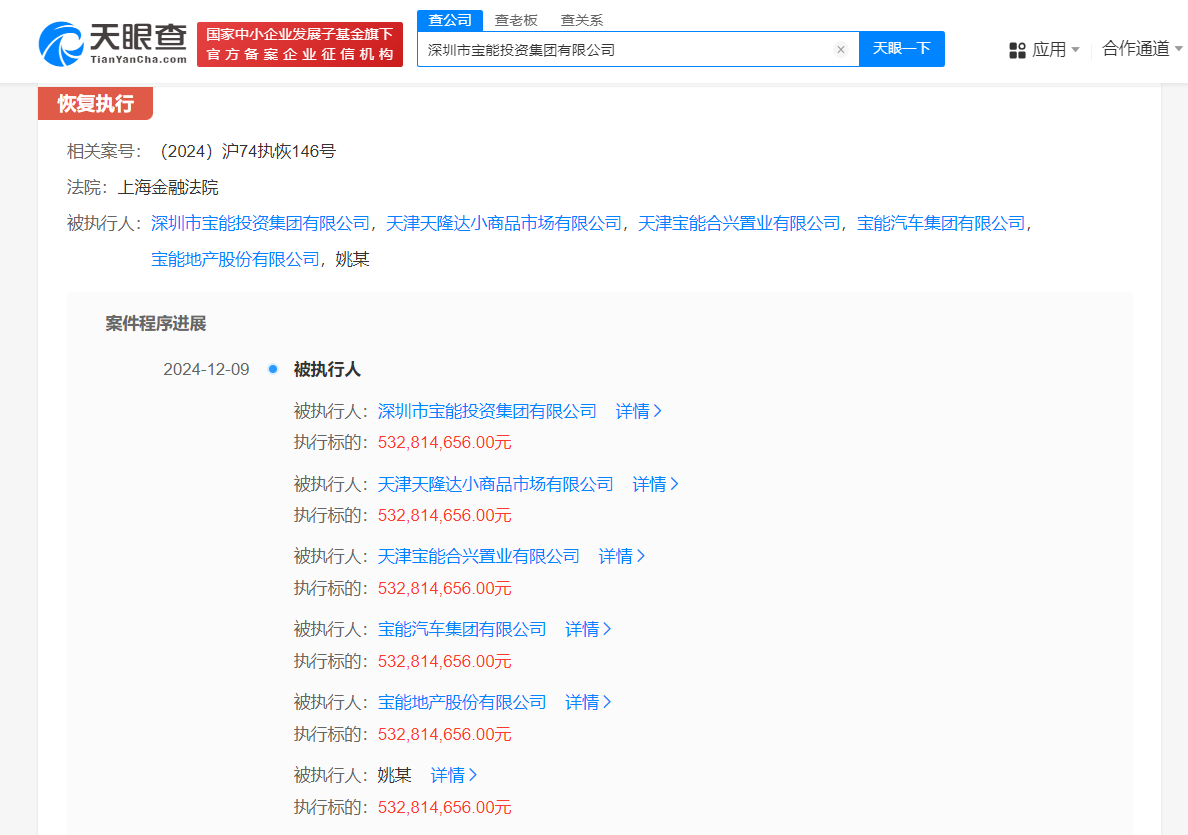The image size is (1188, 835).
Task: Expand the 应用 dropdown arrow
Action: 1075,50
